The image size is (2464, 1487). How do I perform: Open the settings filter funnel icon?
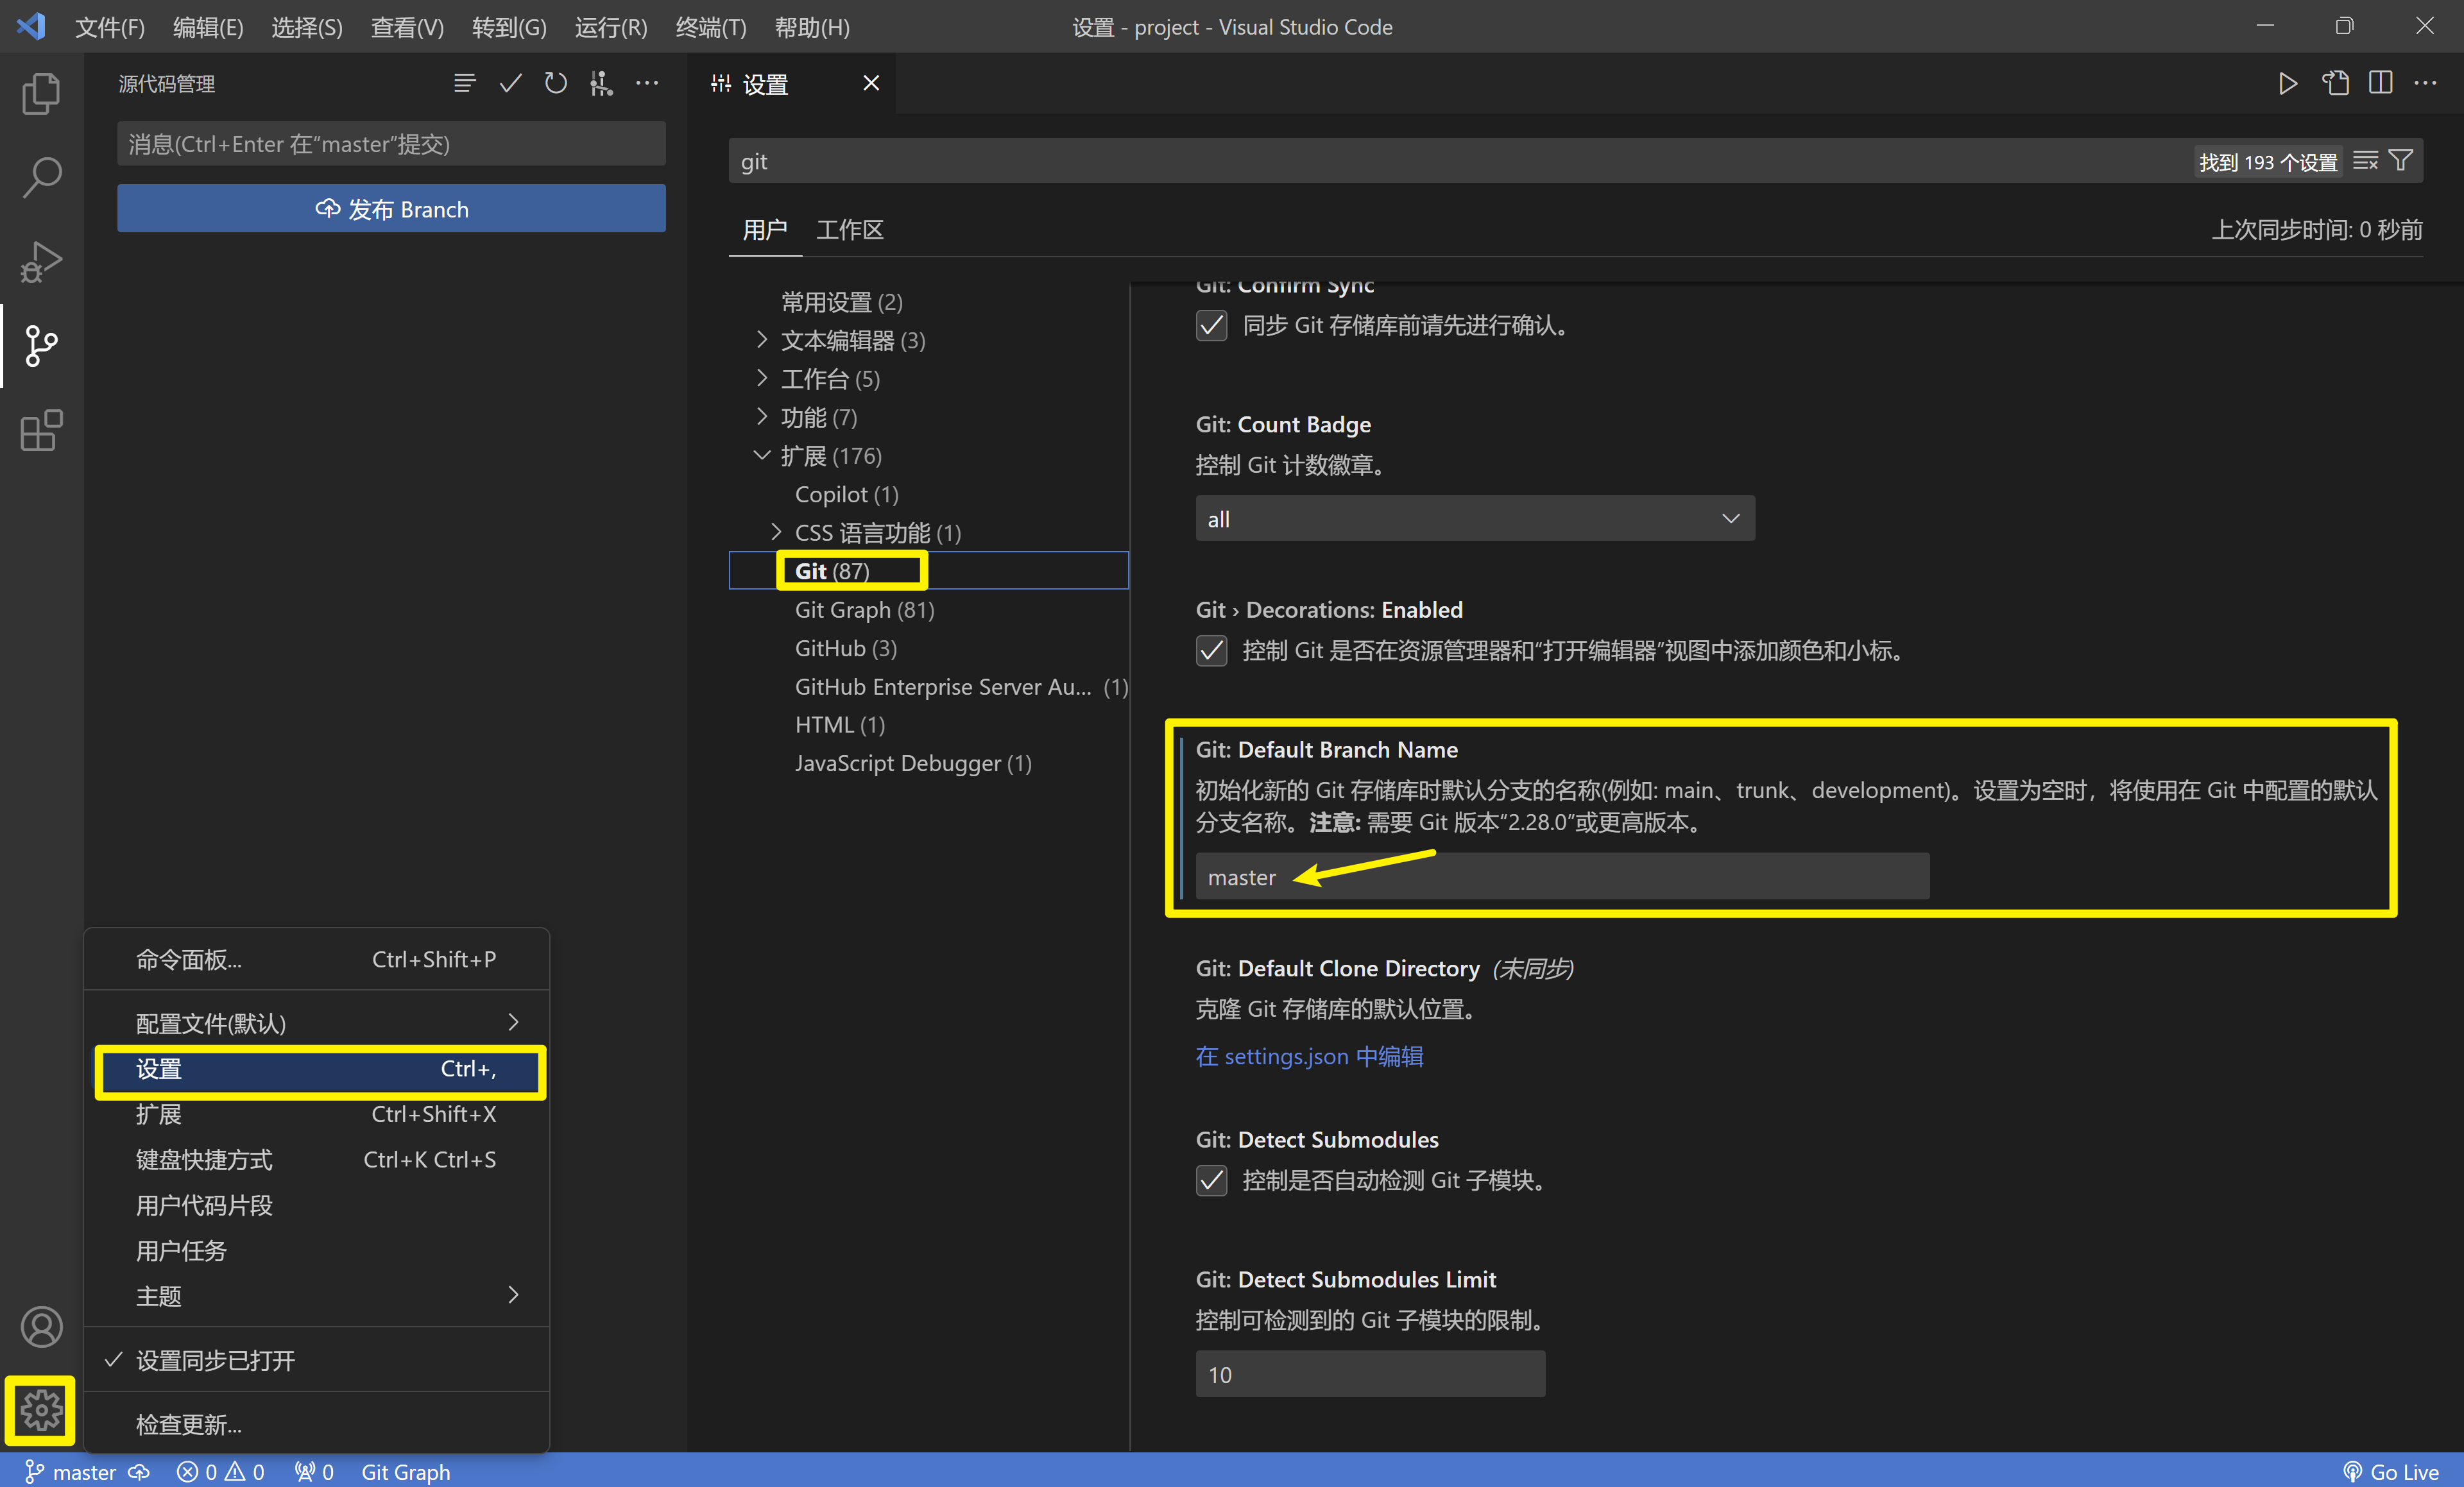2401,161
